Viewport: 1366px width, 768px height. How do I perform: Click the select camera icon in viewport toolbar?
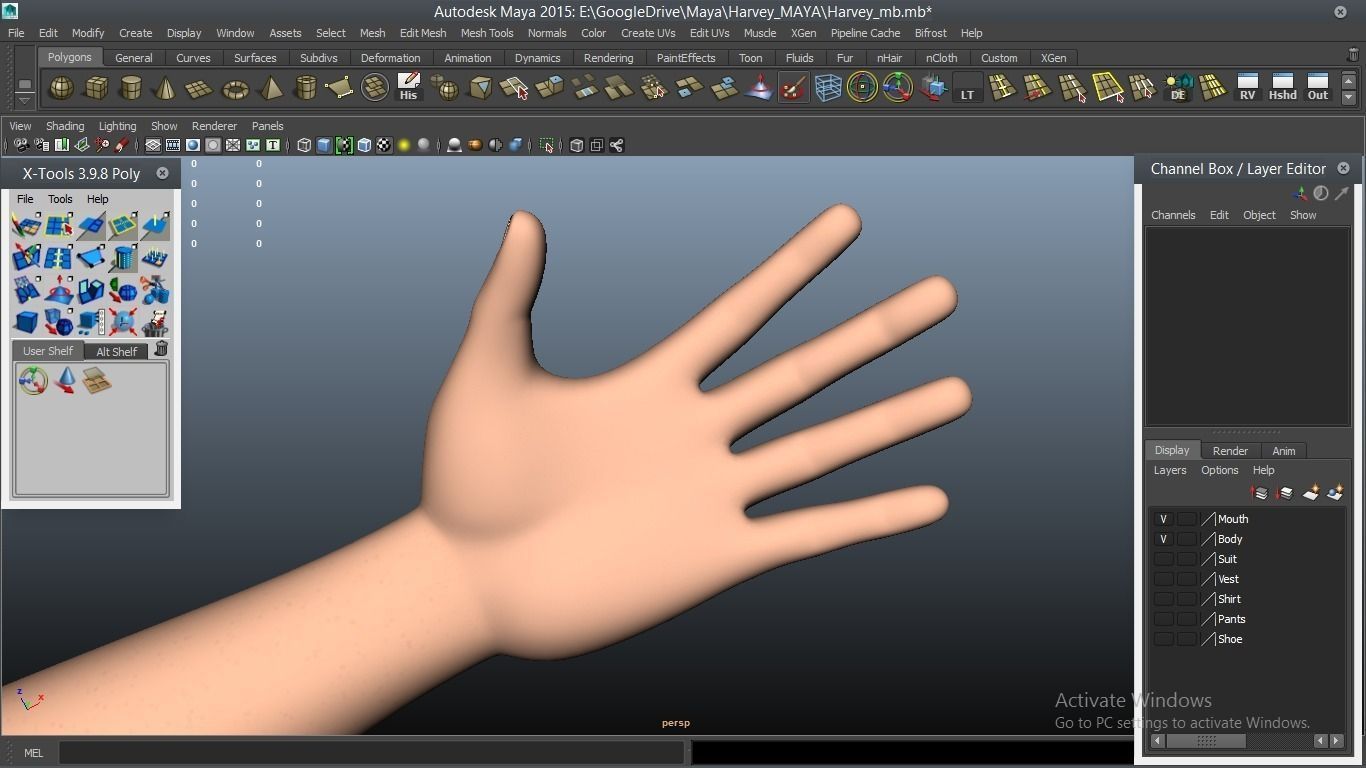tap(20, 145)
